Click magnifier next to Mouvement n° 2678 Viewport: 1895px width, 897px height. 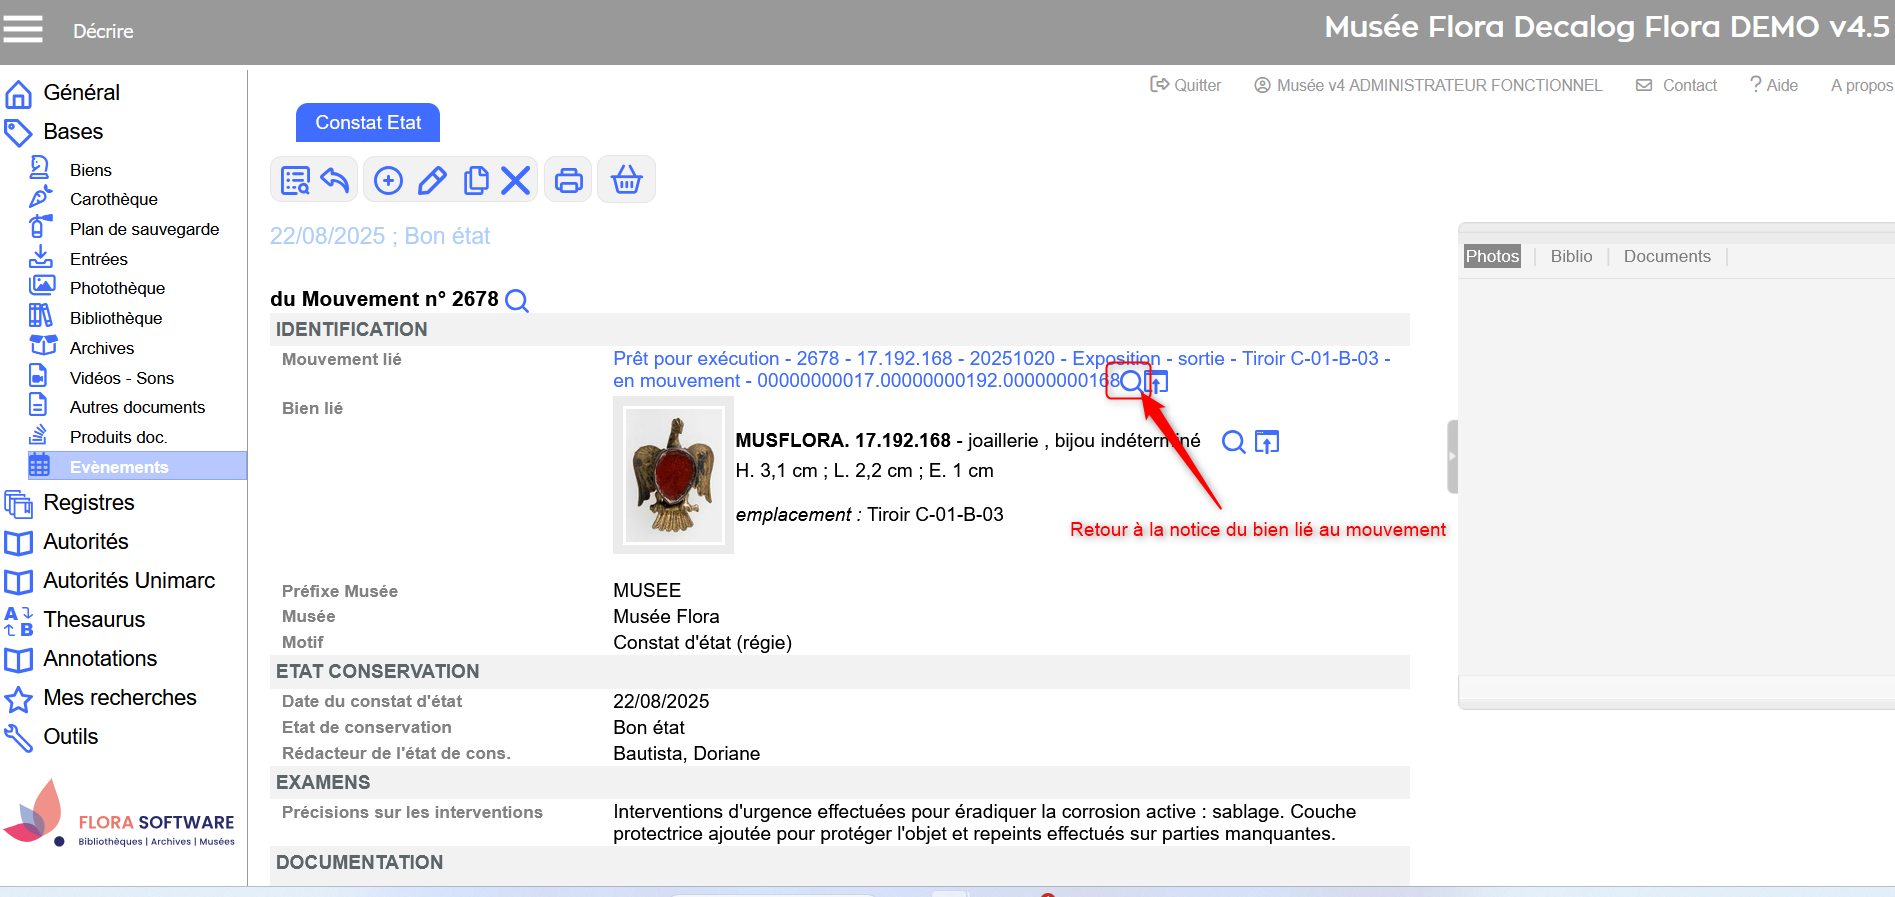(517, 300)
